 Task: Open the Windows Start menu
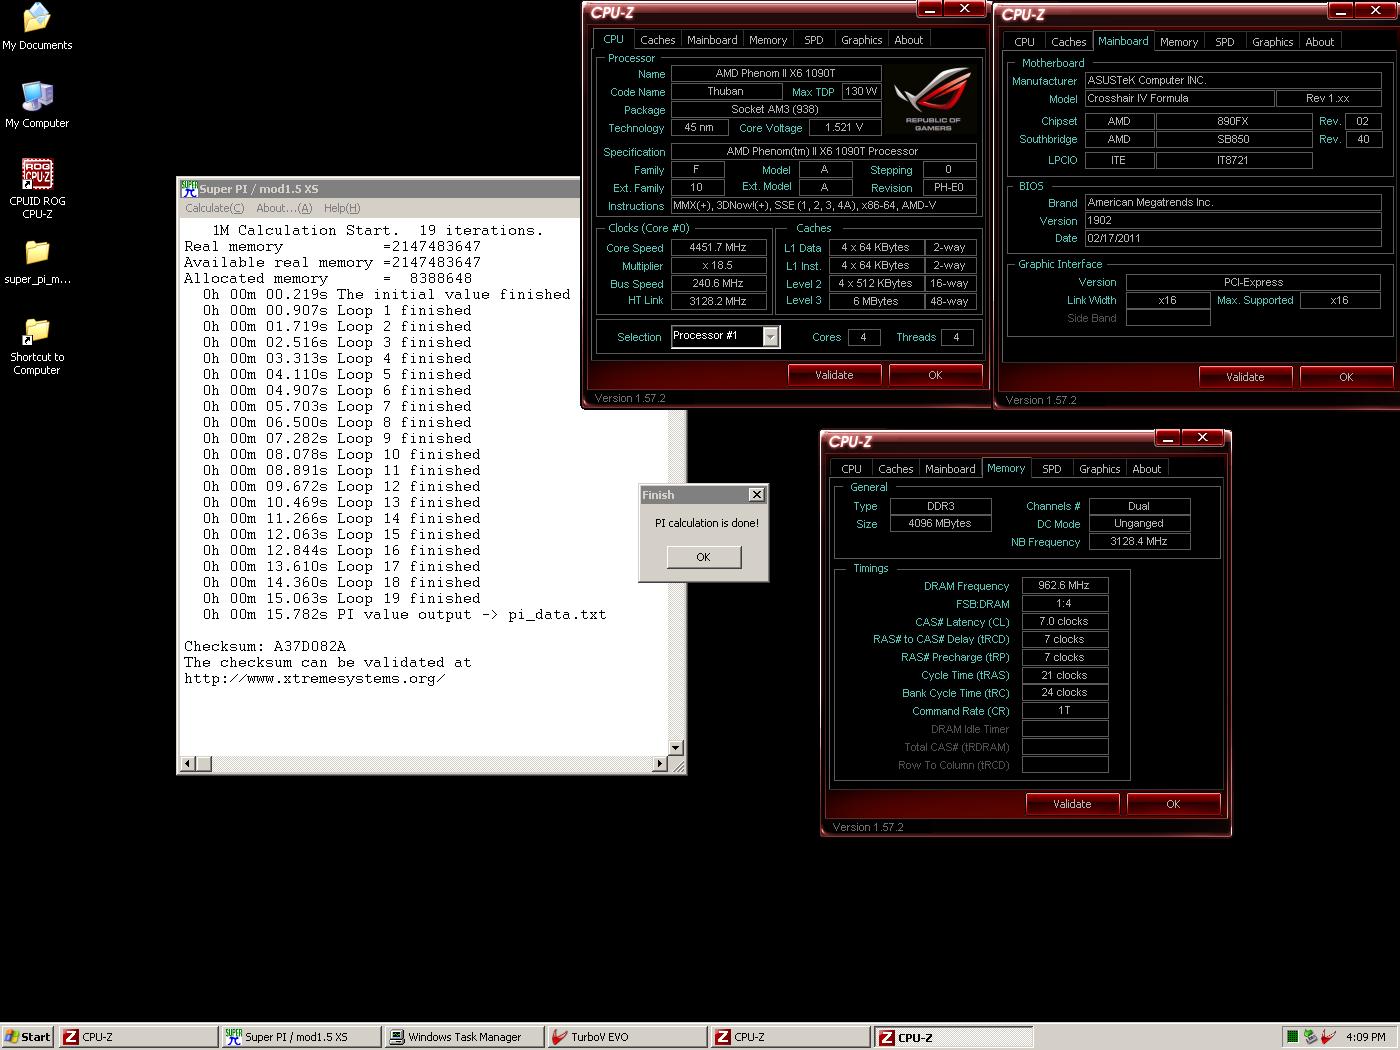pos(28,1037)
